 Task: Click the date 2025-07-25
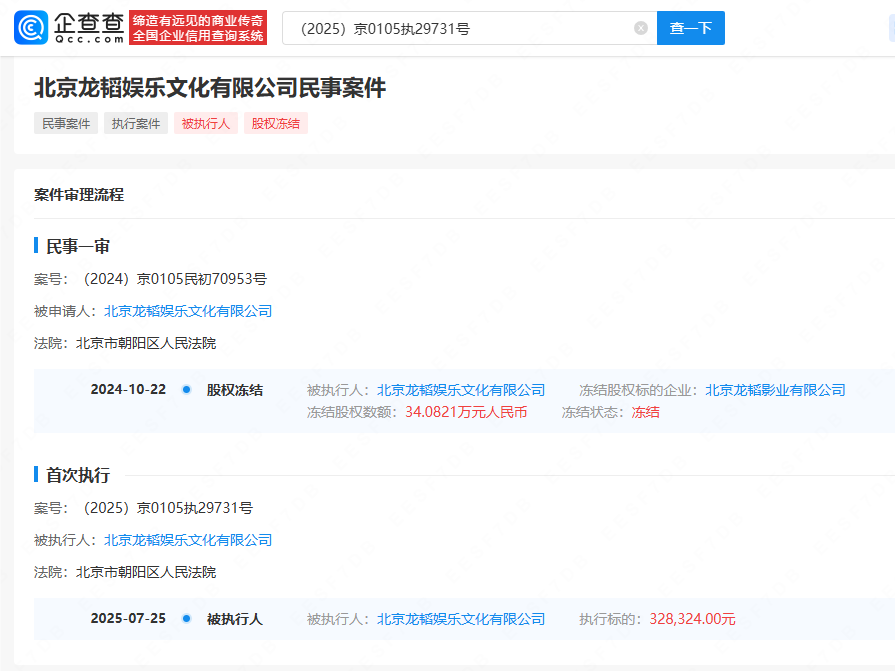click(128, 619)
